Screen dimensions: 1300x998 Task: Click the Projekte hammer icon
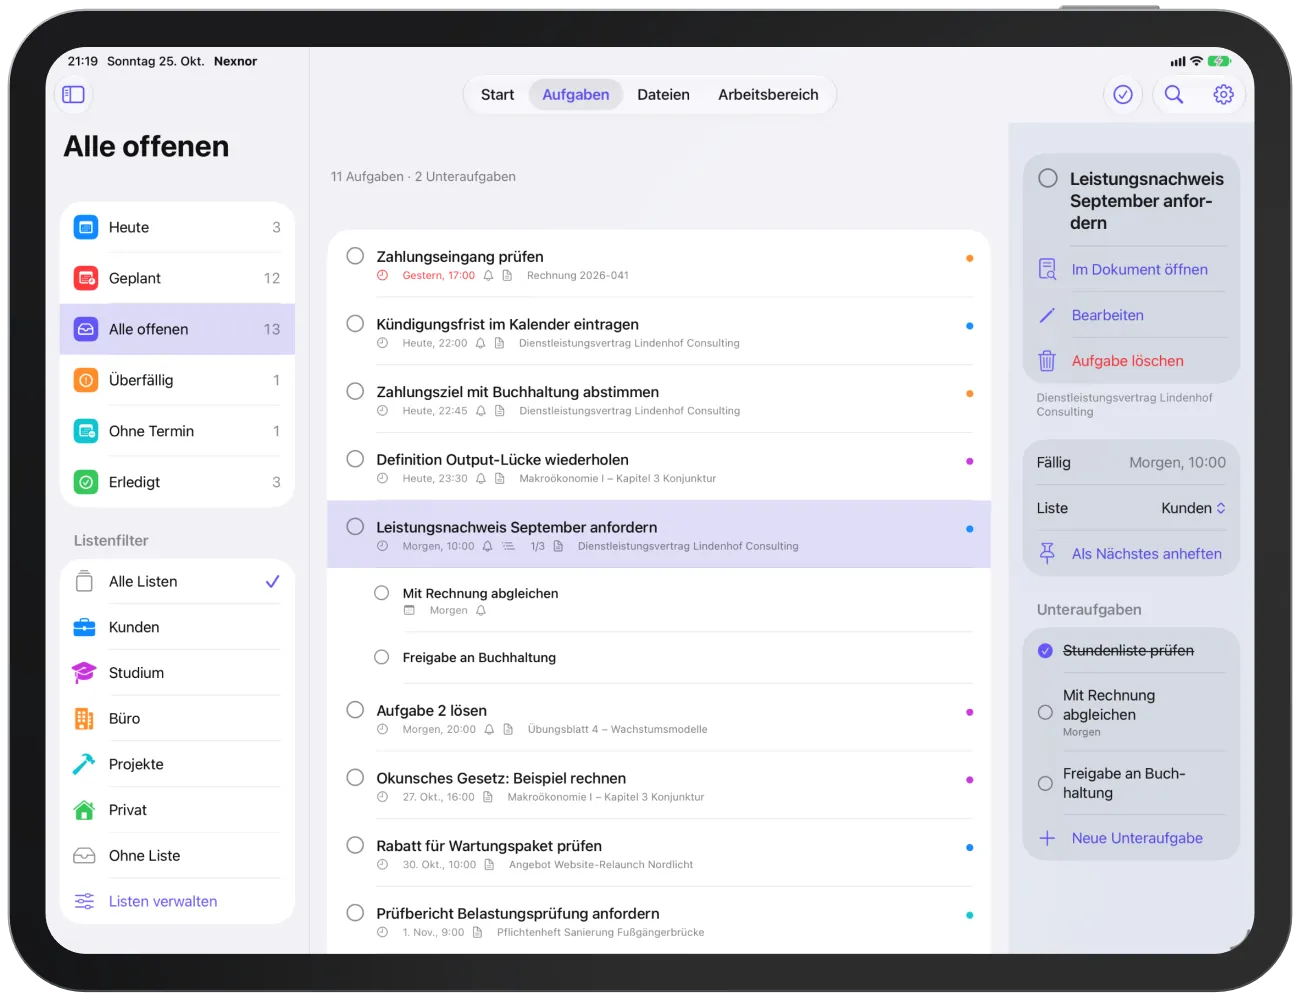85,764
